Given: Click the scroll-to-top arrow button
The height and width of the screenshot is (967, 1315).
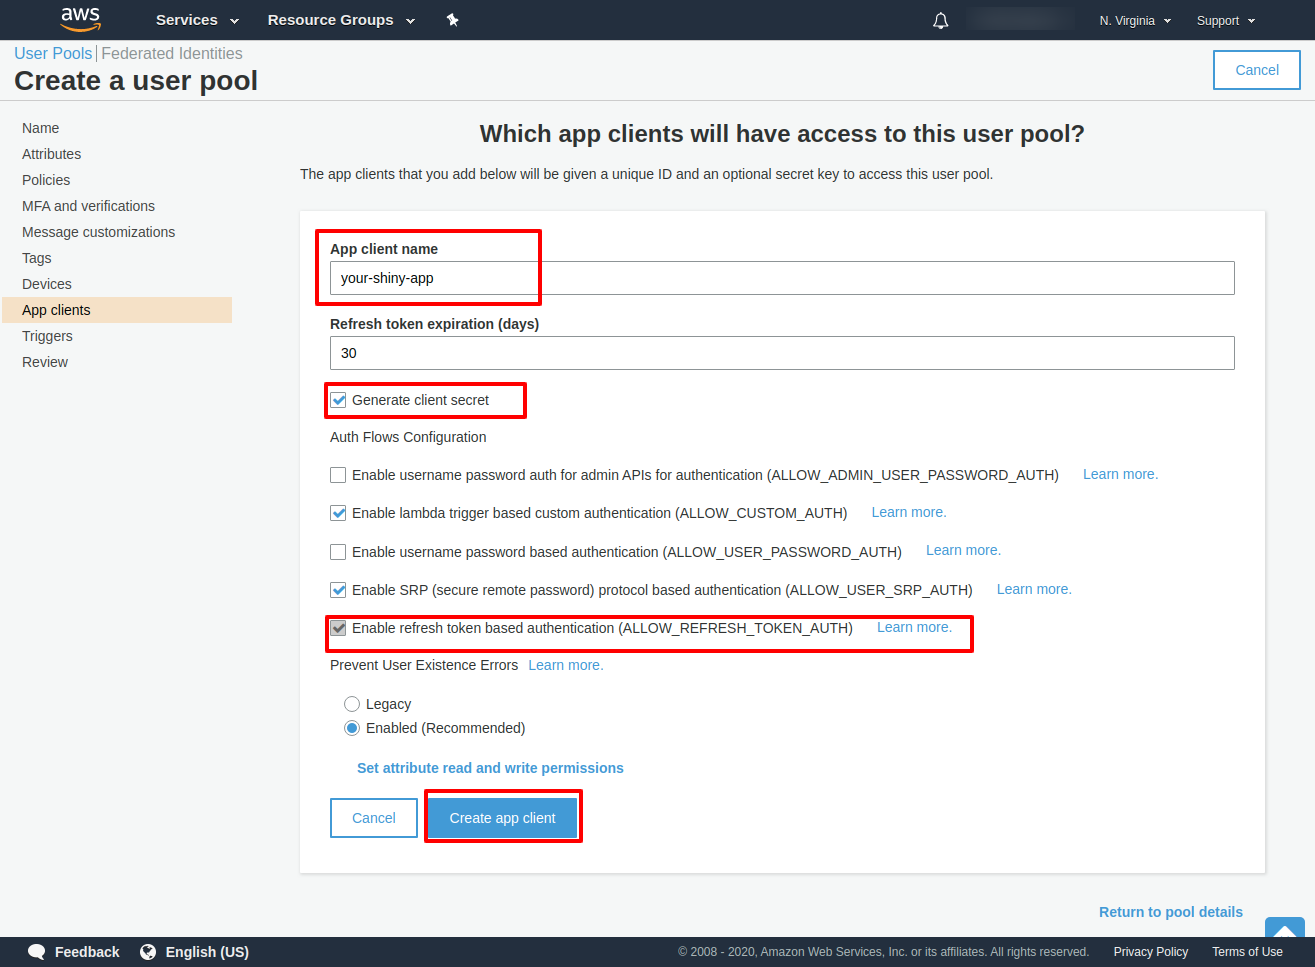Looking at the screenshot, I should click(x=1284, y=930).
